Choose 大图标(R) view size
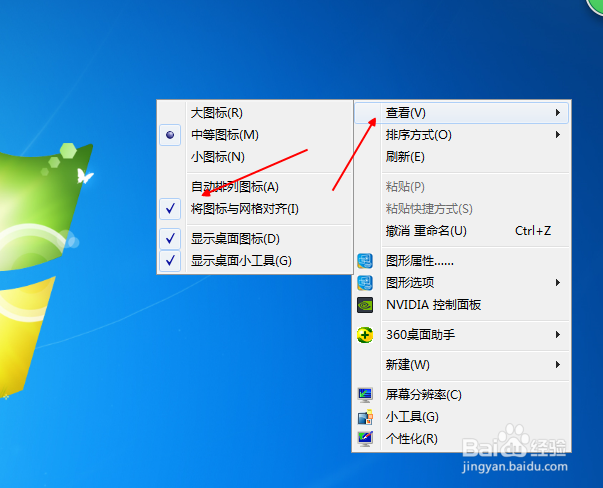The image size is (603, 488). coord(255,113)
